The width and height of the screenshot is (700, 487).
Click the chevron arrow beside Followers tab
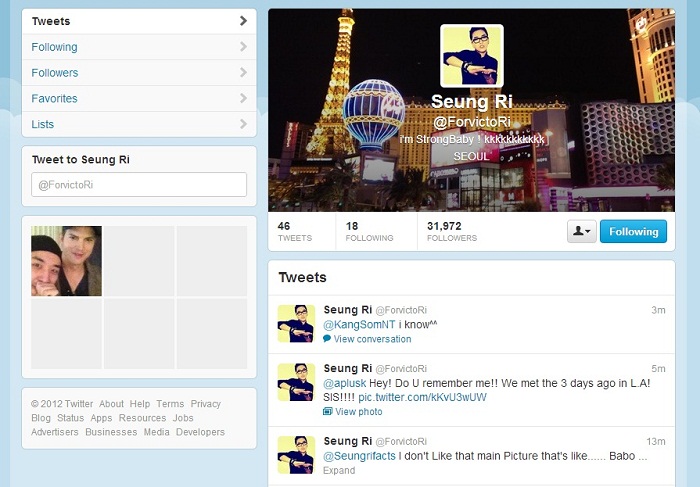[243, 72]
